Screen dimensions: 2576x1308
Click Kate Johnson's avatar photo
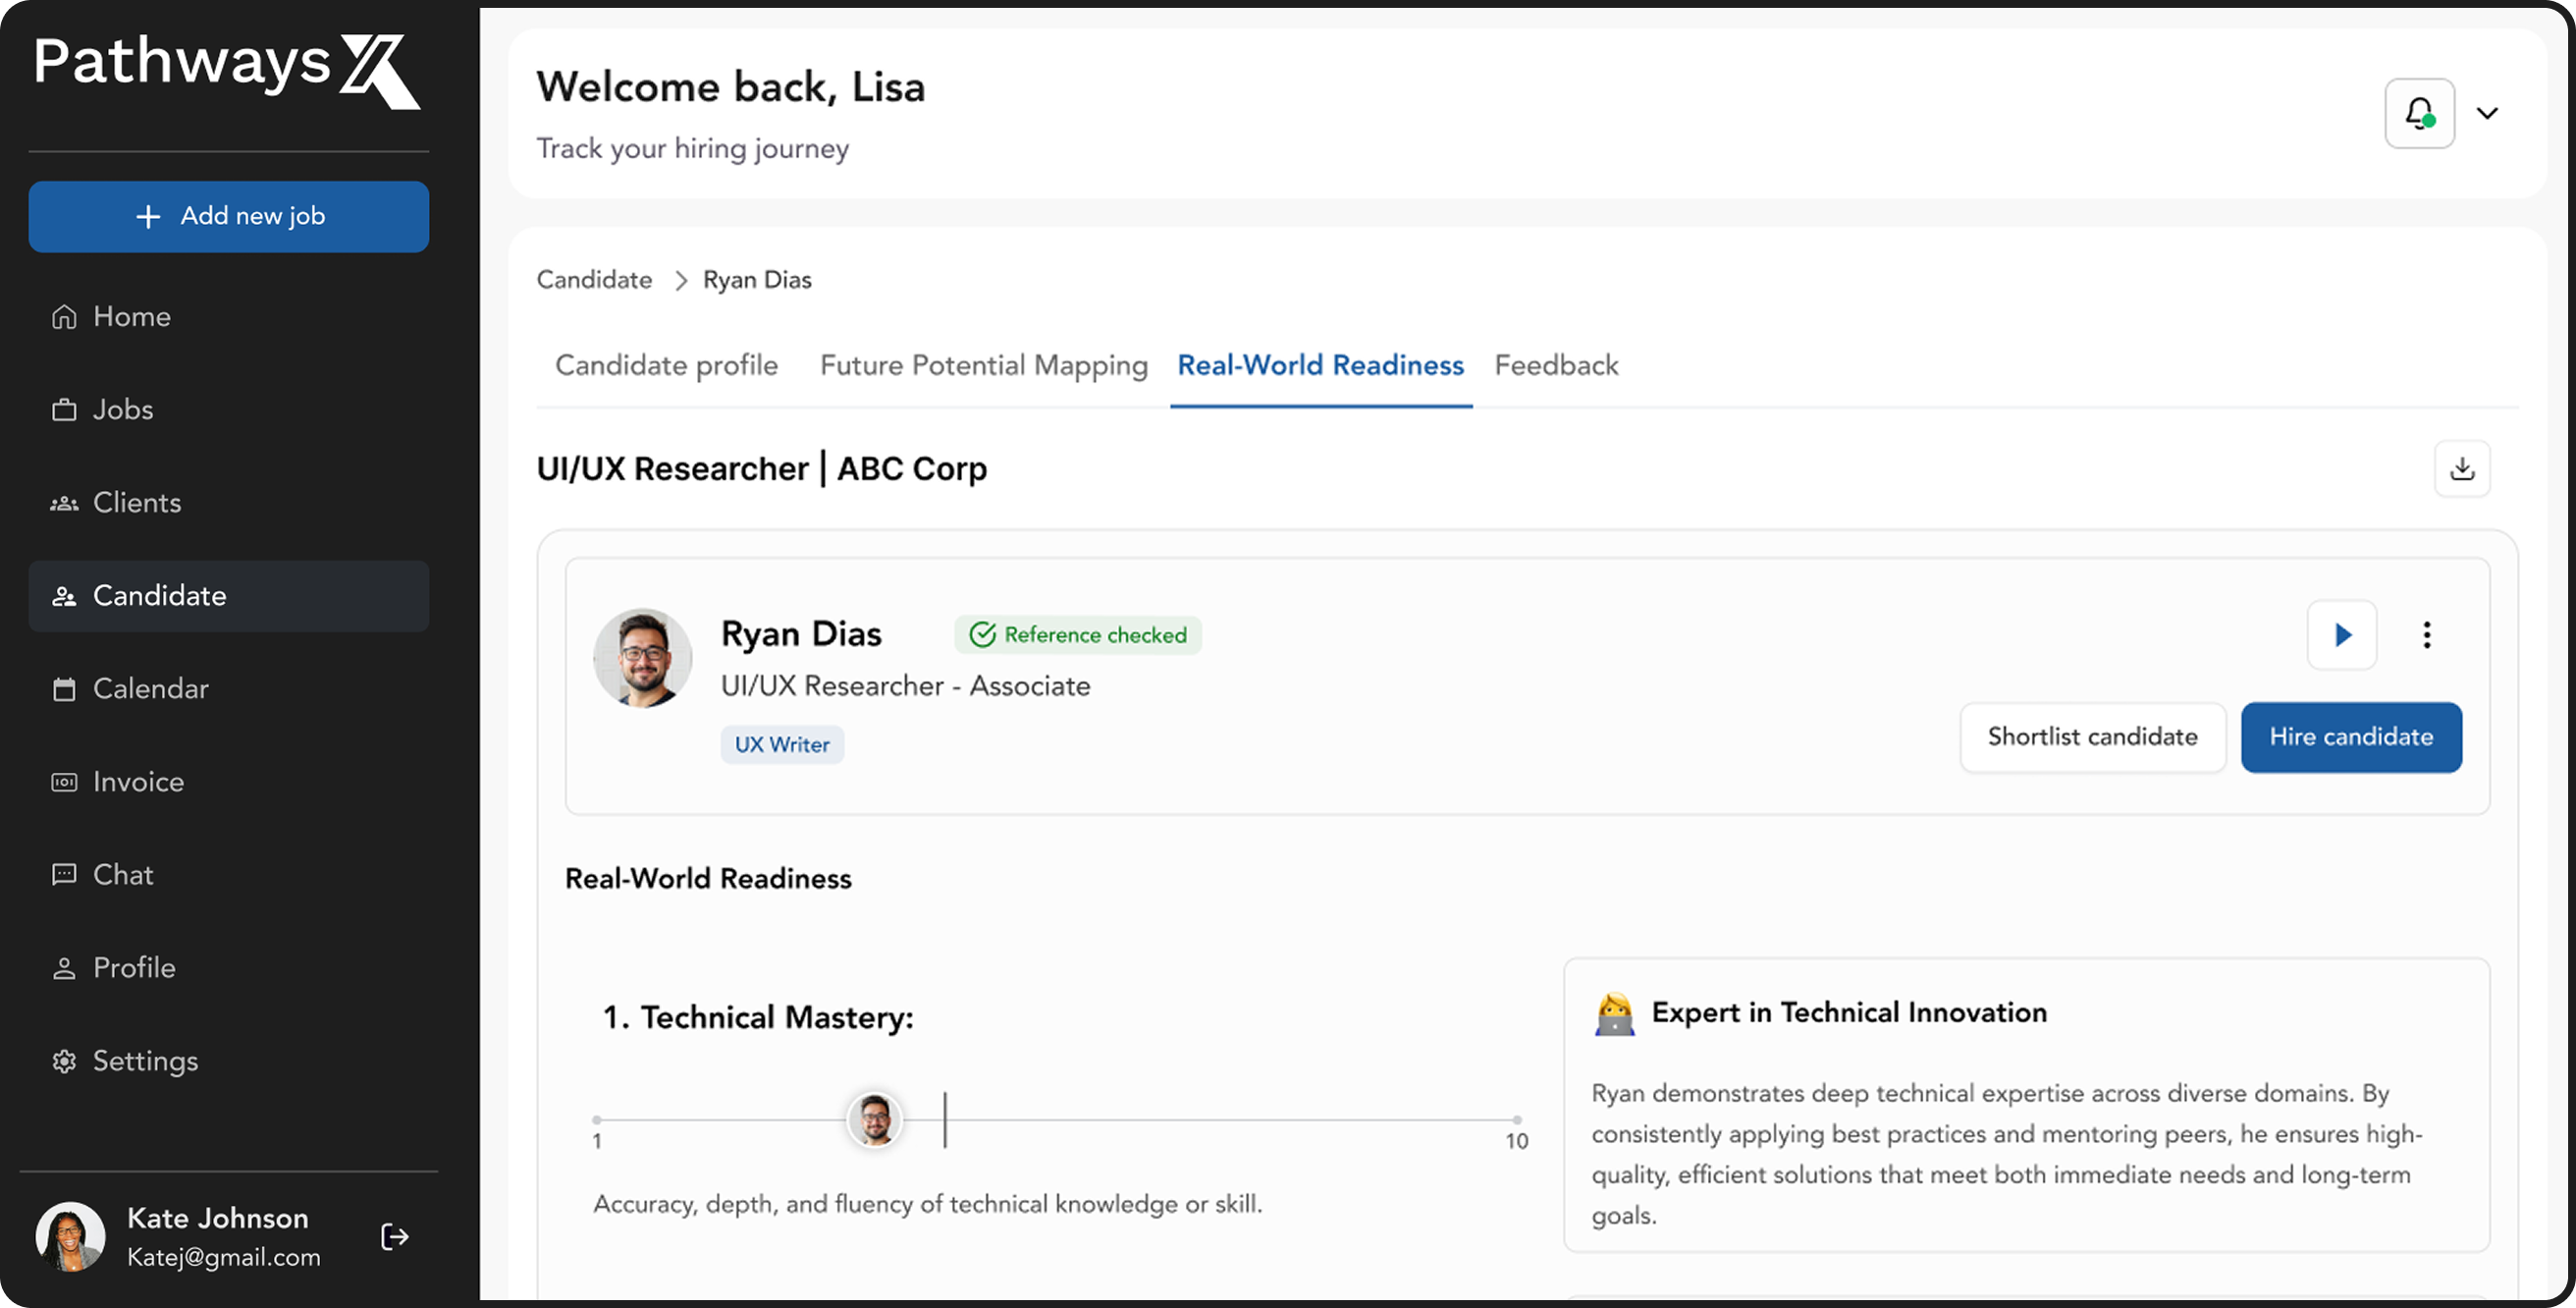tap(70, 1237)
